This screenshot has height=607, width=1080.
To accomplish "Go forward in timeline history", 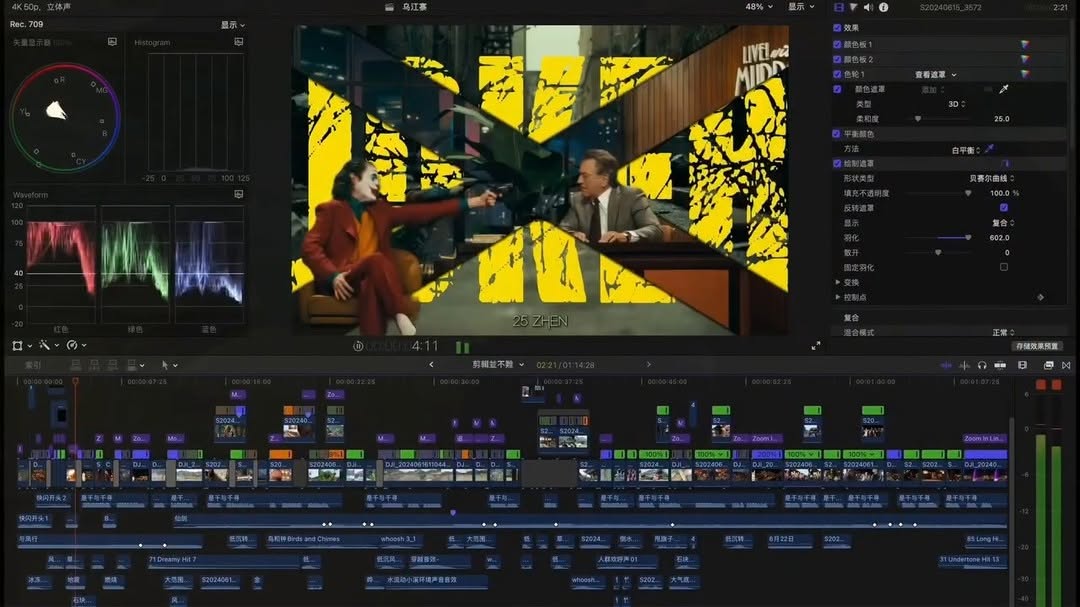I will 648,364.
